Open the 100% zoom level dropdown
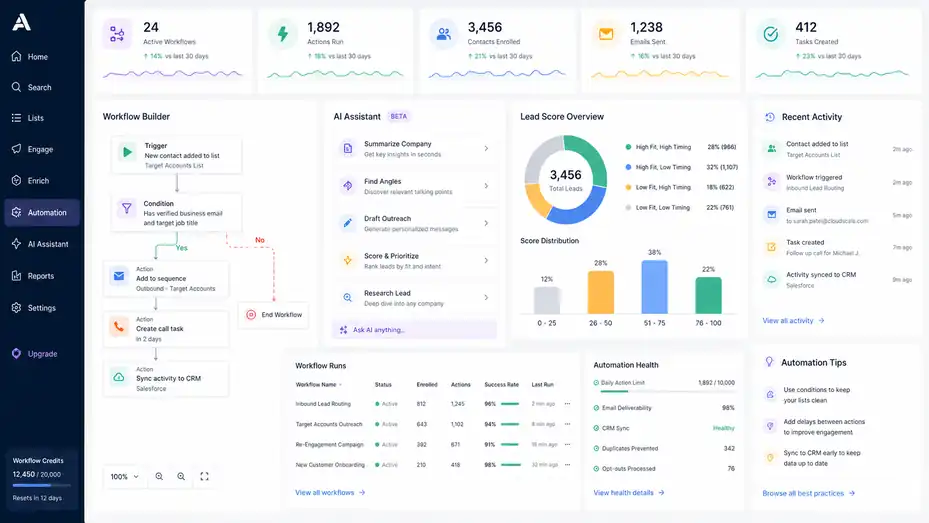929x523 pixels. tap(124, 476)
